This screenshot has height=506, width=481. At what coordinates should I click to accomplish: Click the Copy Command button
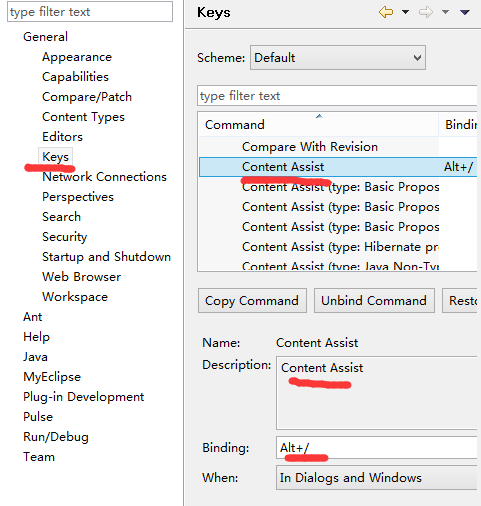pos(252,301)
